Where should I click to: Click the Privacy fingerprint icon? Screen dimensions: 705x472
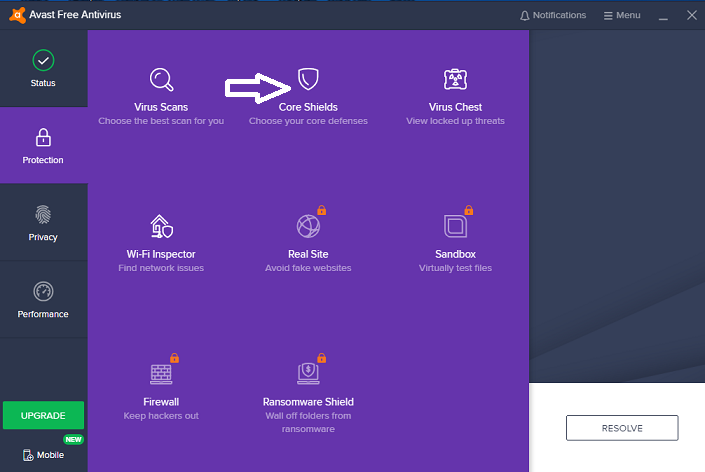click(43, 214)
